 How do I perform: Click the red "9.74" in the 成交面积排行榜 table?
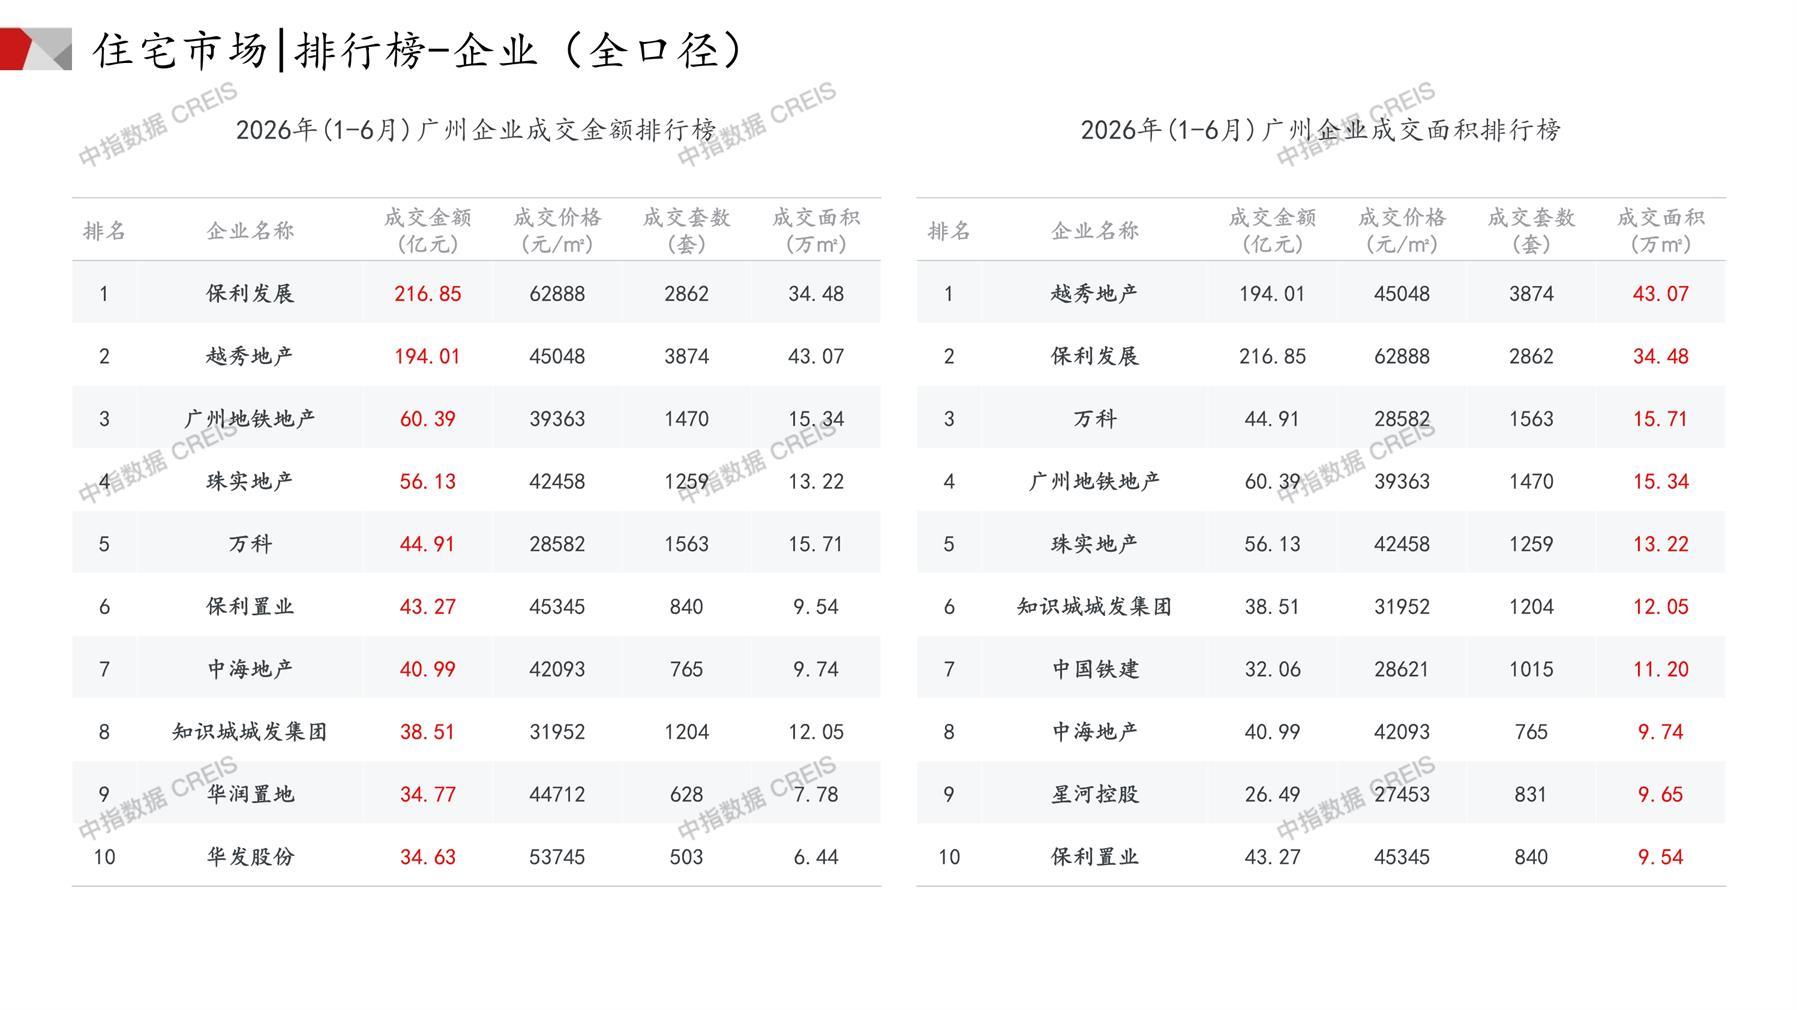[1660, 732]
